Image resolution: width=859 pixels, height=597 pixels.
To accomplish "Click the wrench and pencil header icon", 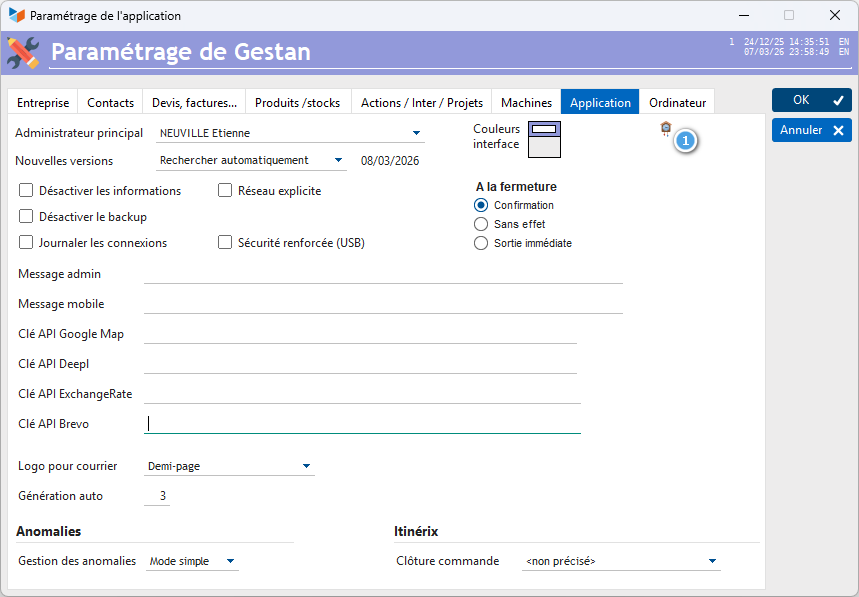I will tap(23, 52).
